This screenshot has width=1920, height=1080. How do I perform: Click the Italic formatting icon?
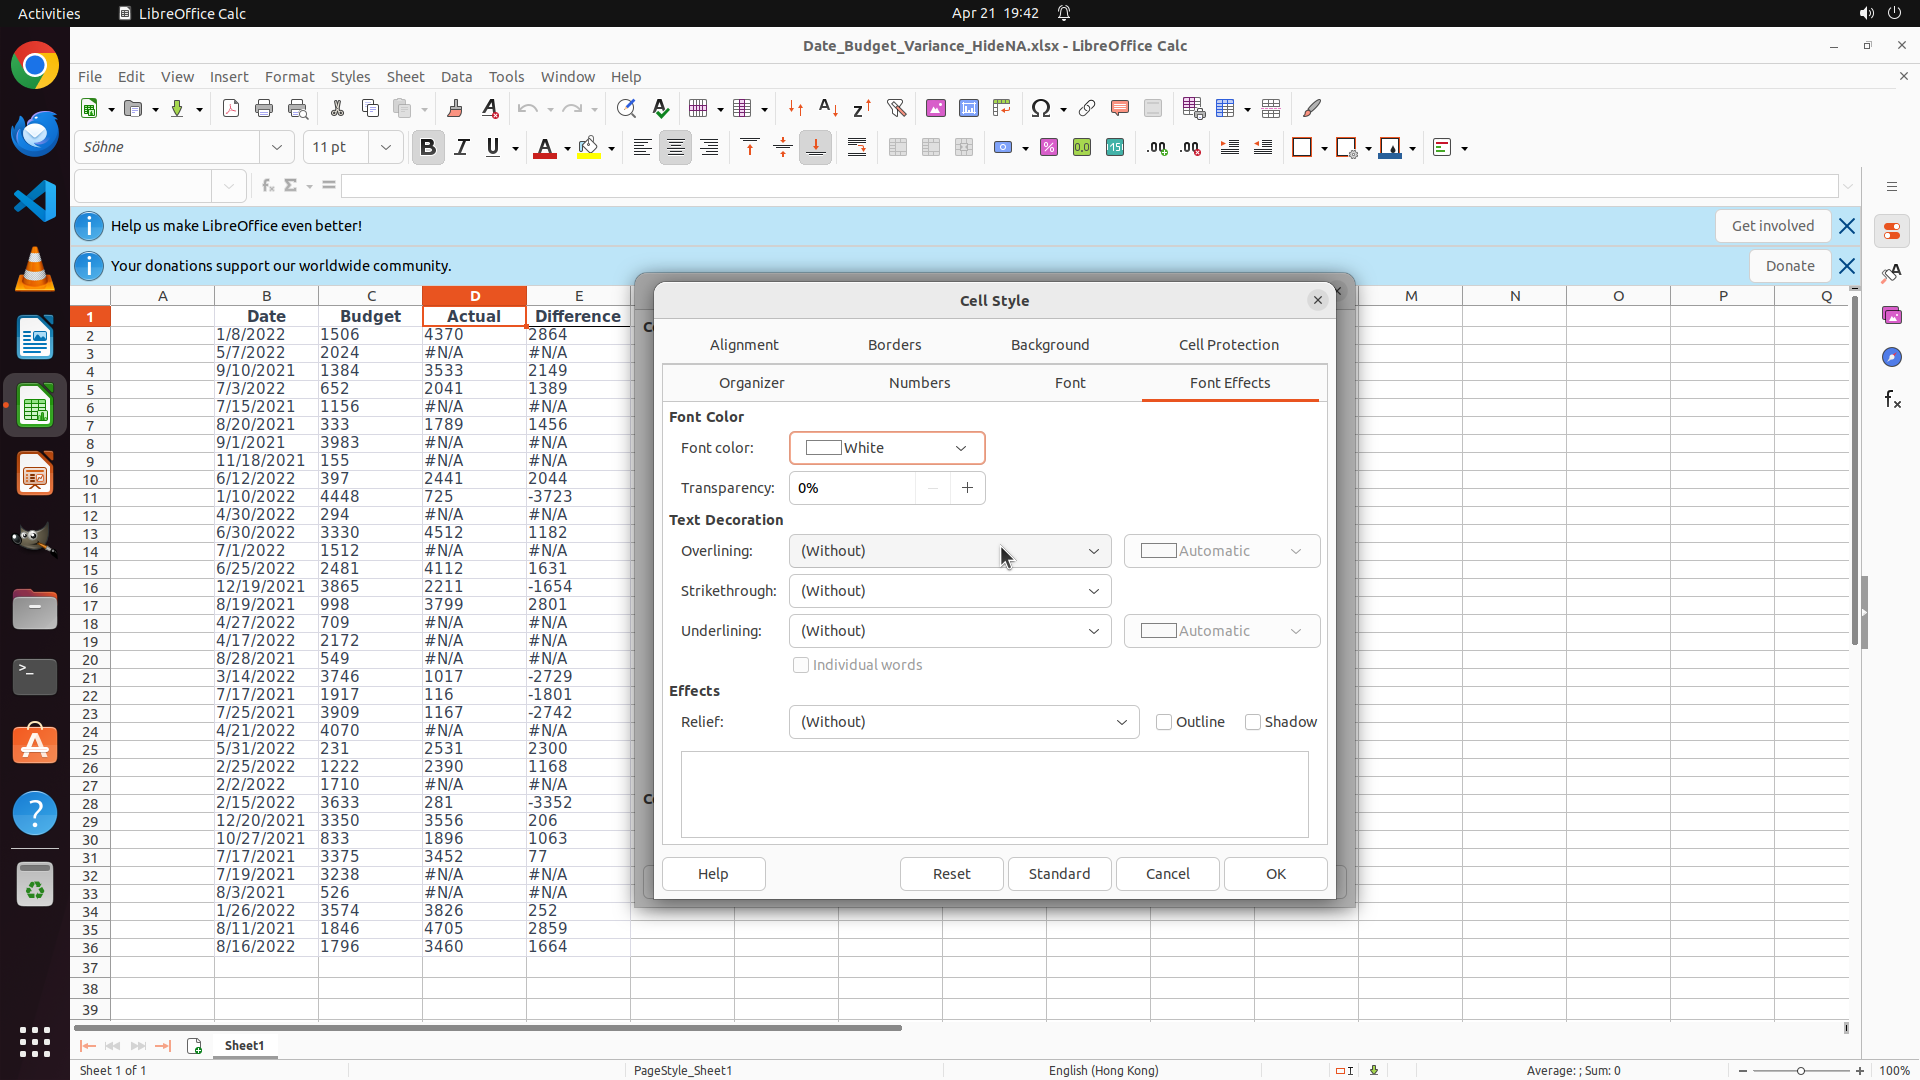point(461,147)
